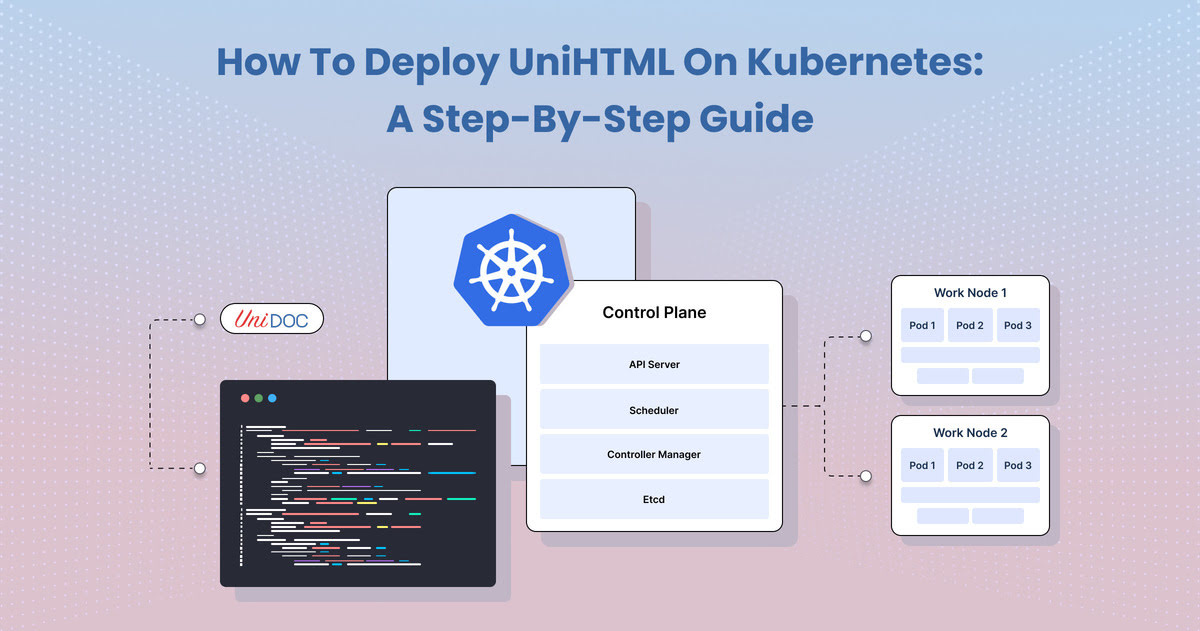Expand the Work Node 1 card
This screenshot has width=1200, height=631.
coord(969,292)
